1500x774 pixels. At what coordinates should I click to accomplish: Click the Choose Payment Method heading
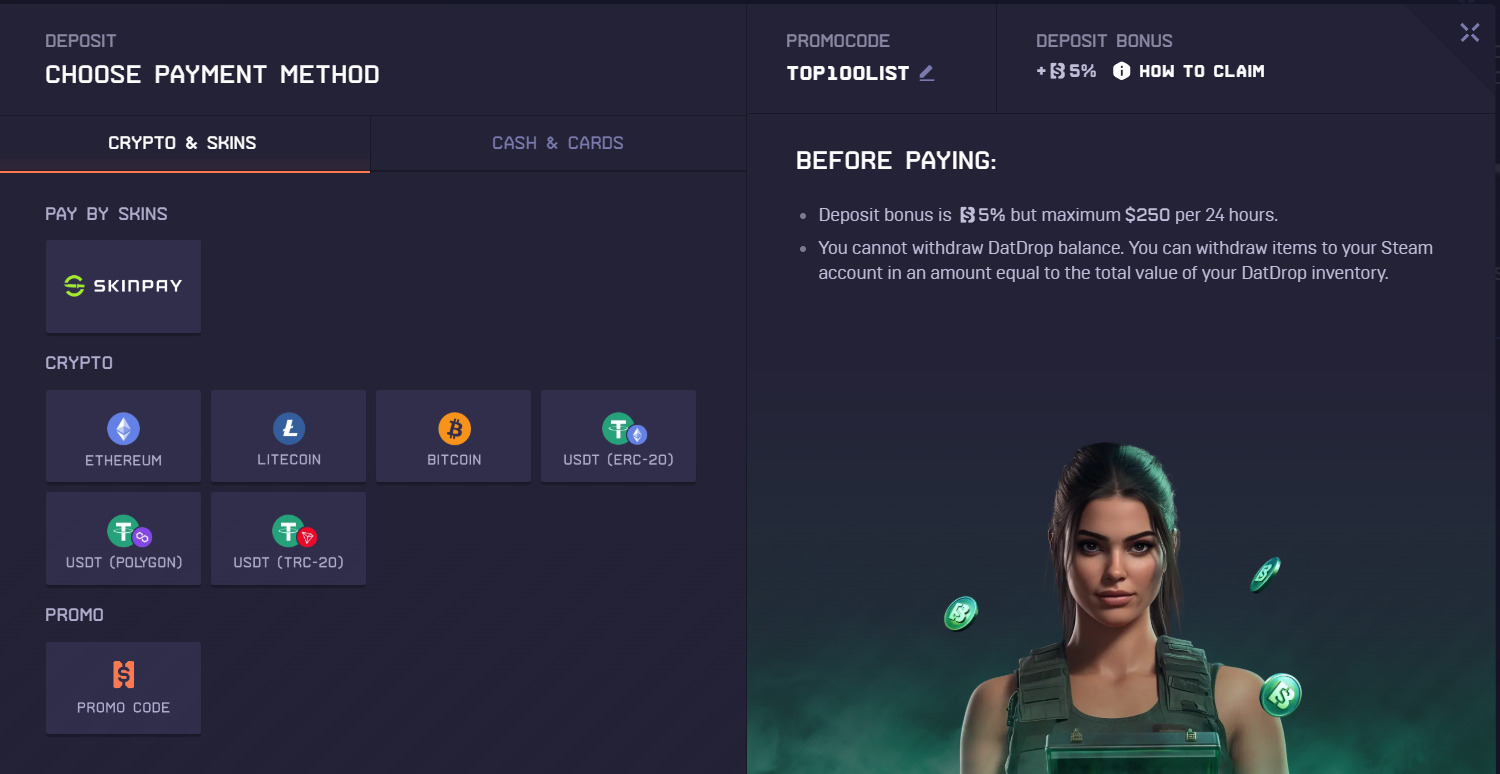click(x=212, y=74)
